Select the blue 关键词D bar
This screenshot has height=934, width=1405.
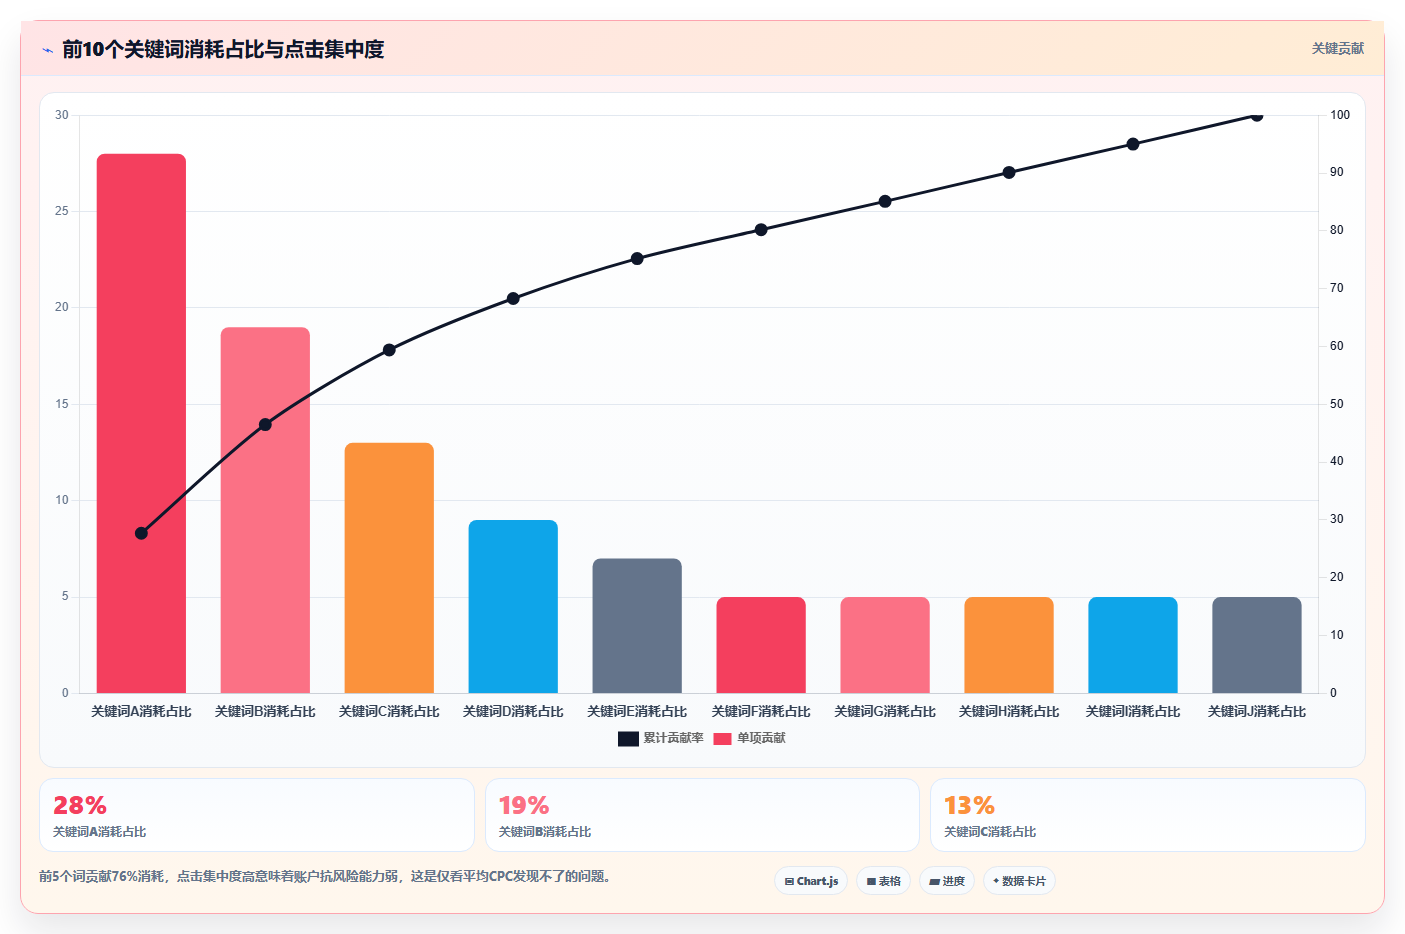[513, 606]
